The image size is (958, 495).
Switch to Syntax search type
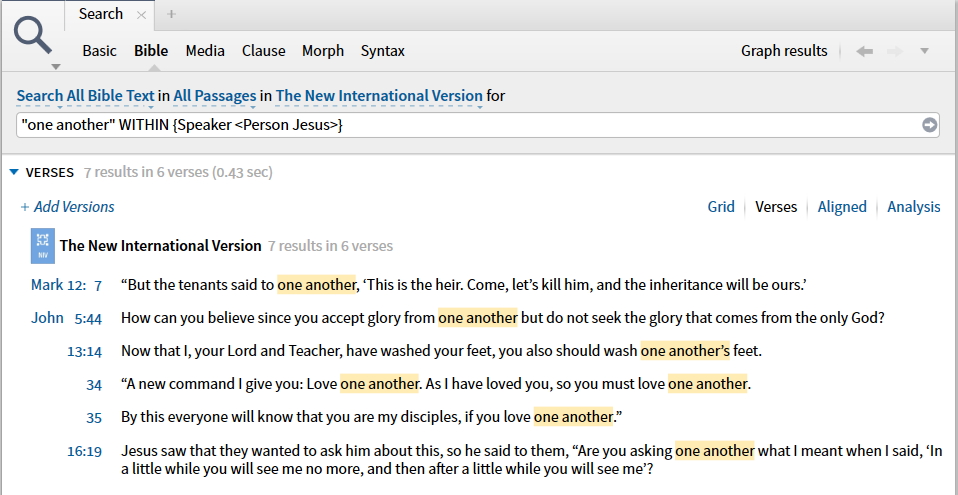tap(382, 51)
